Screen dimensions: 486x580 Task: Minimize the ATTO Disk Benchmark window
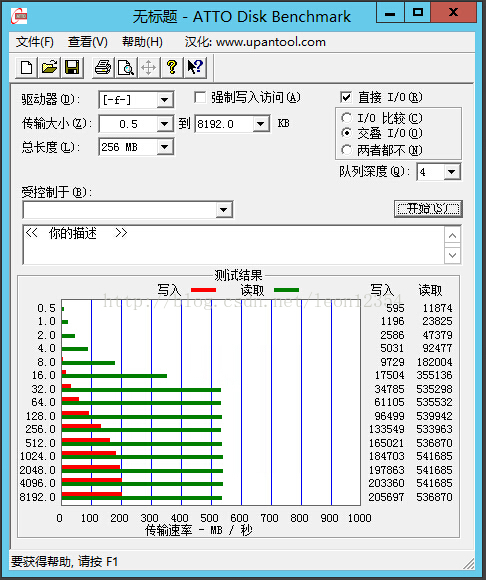click(x=389, y=13)
